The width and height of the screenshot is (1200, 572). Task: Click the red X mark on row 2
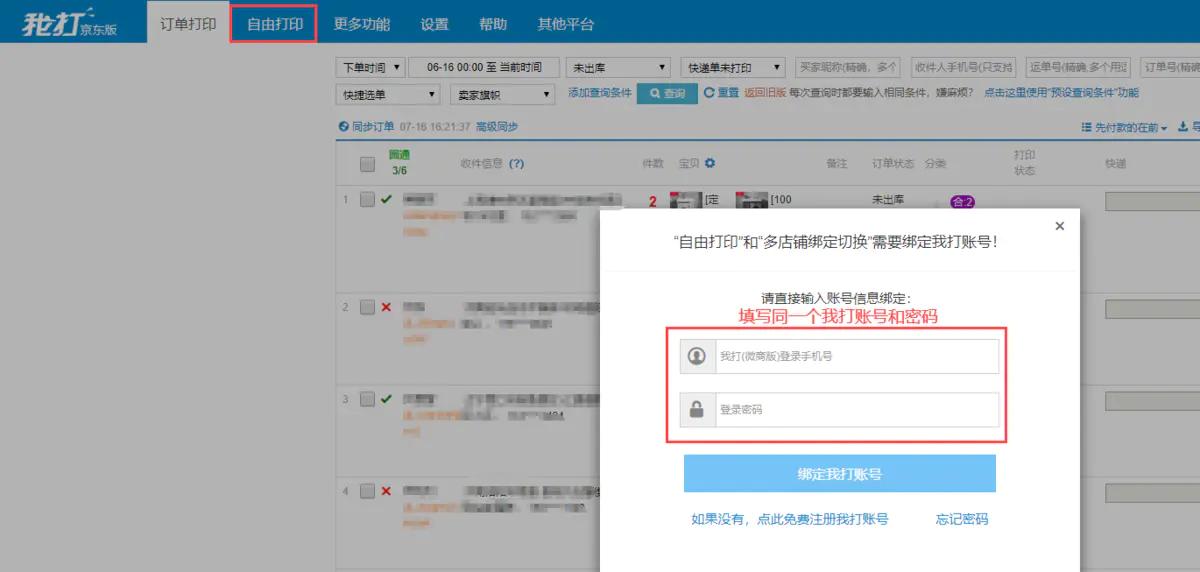click(386, 306)
